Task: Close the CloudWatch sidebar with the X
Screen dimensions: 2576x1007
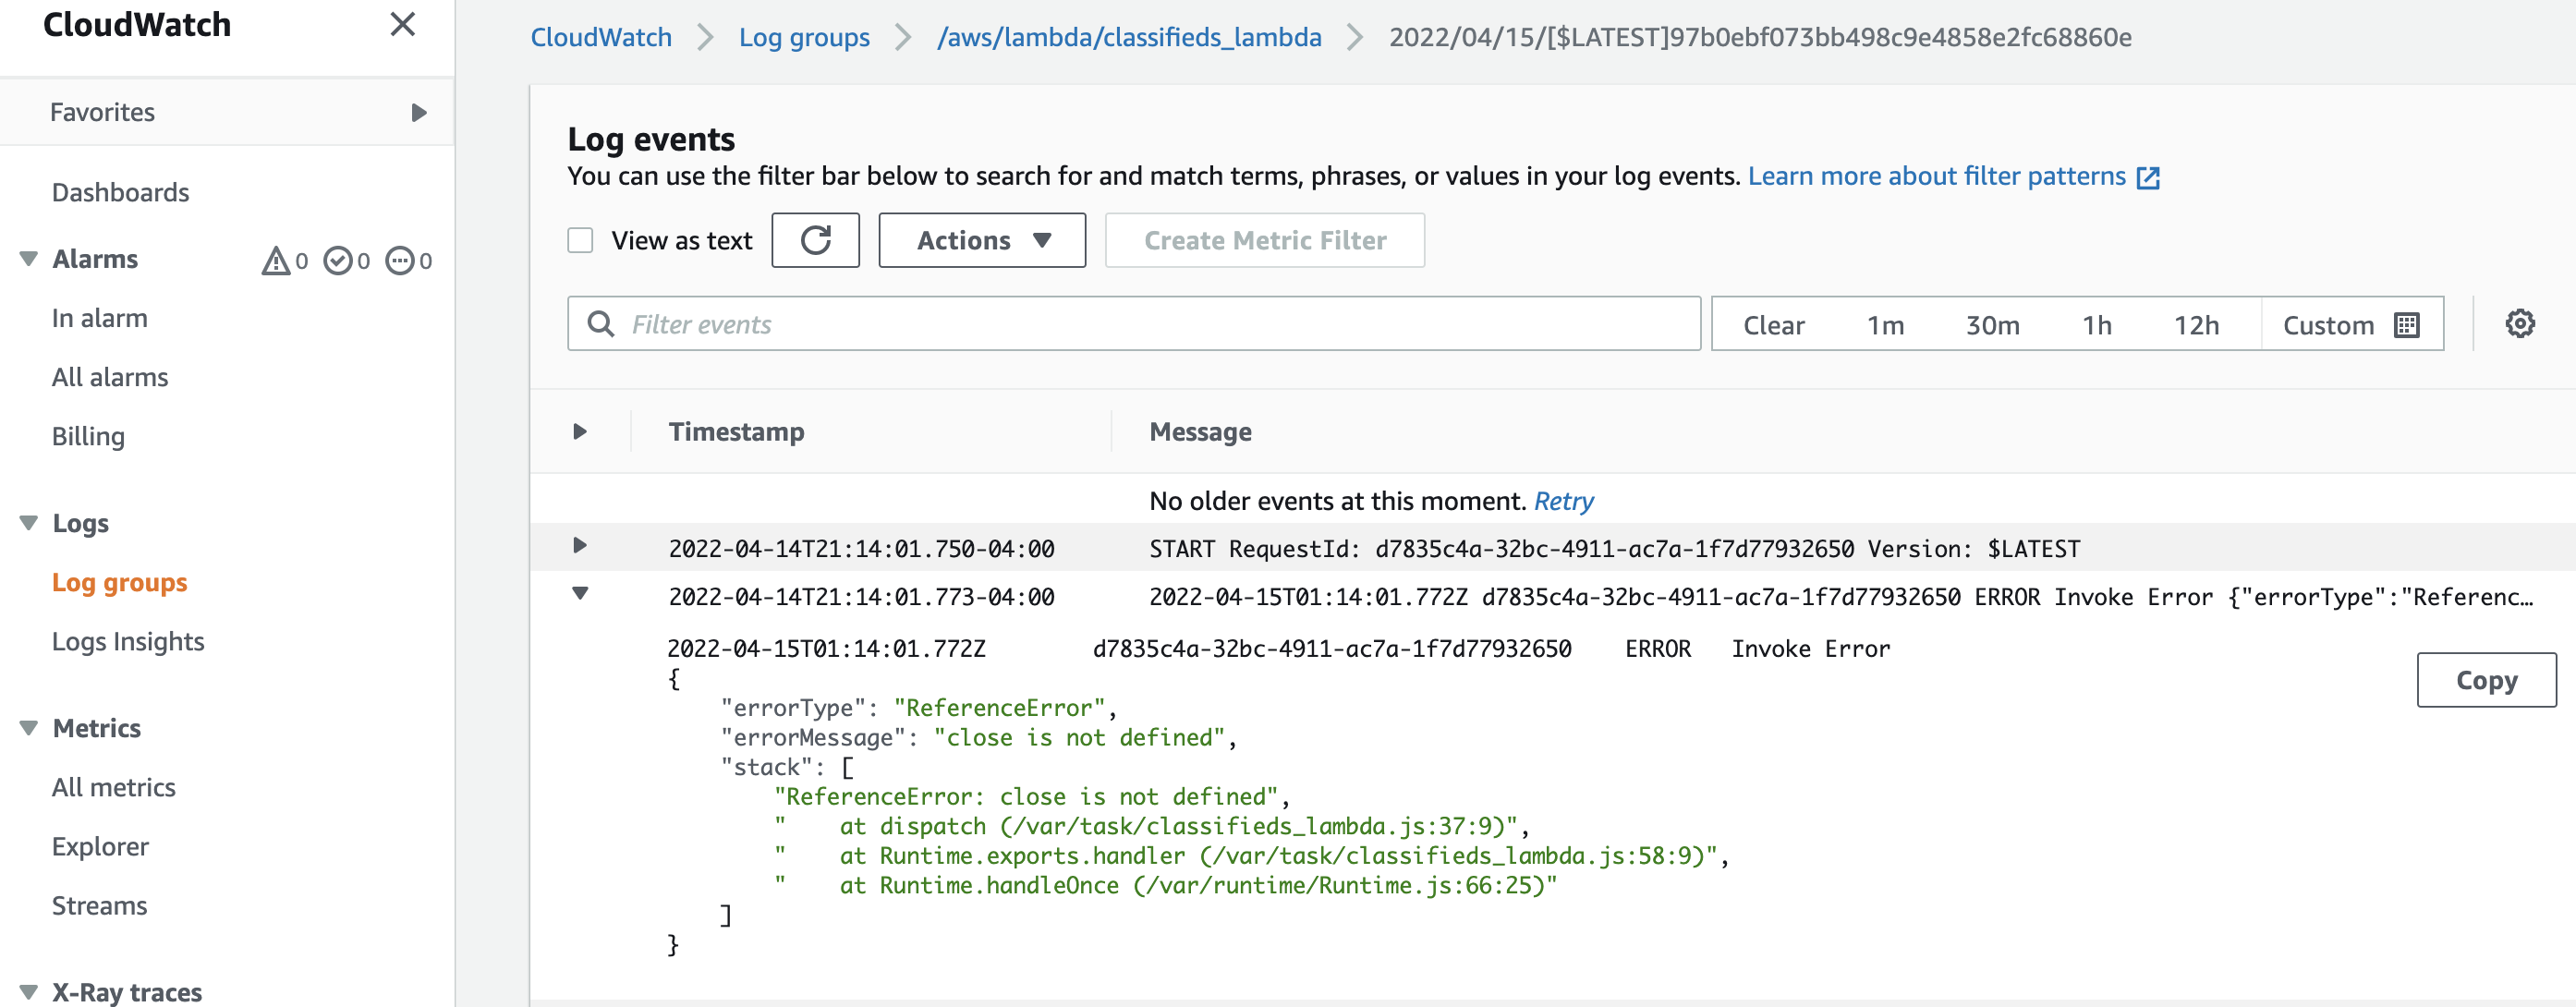Action: coord(402,25)
